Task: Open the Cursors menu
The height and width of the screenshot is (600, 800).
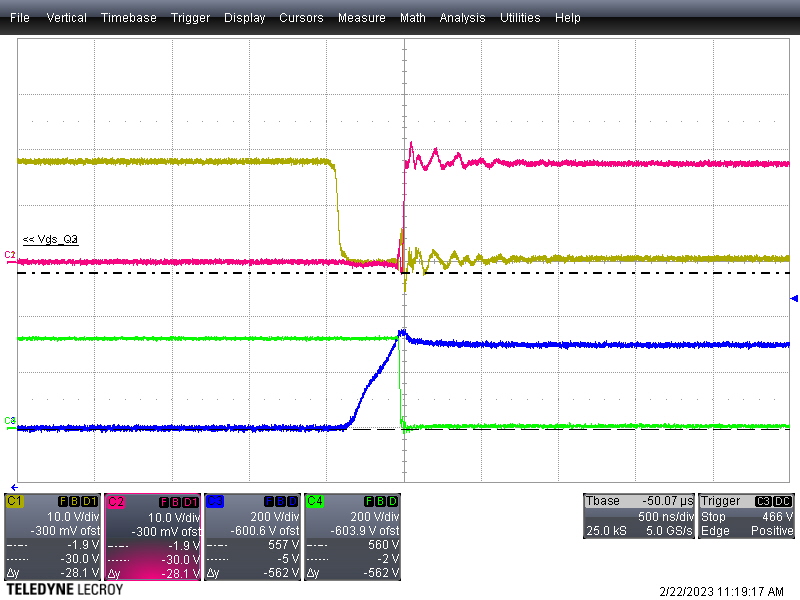Action: (x=301, y=18)
